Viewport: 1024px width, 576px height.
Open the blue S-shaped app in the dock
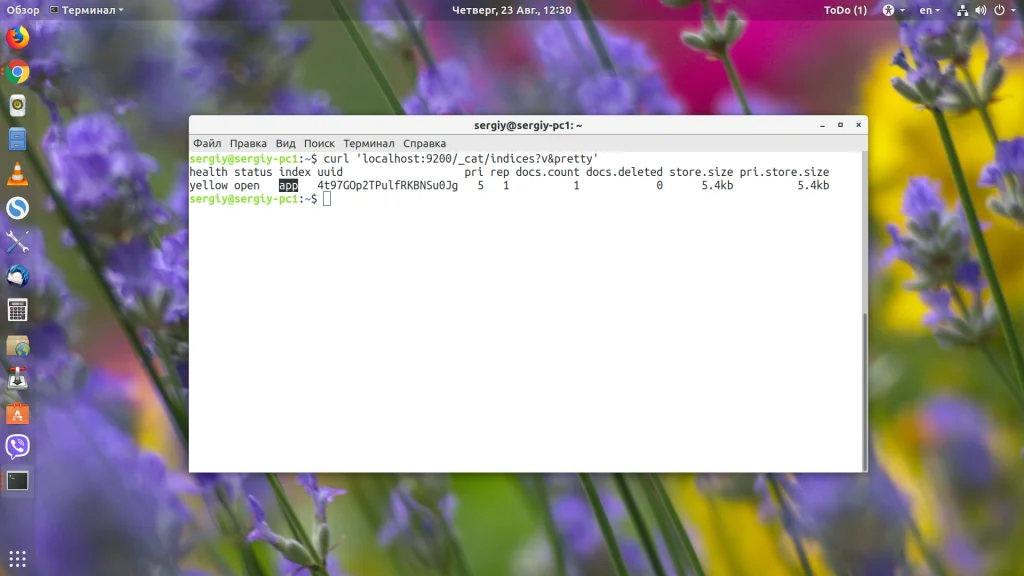[18, 208]
